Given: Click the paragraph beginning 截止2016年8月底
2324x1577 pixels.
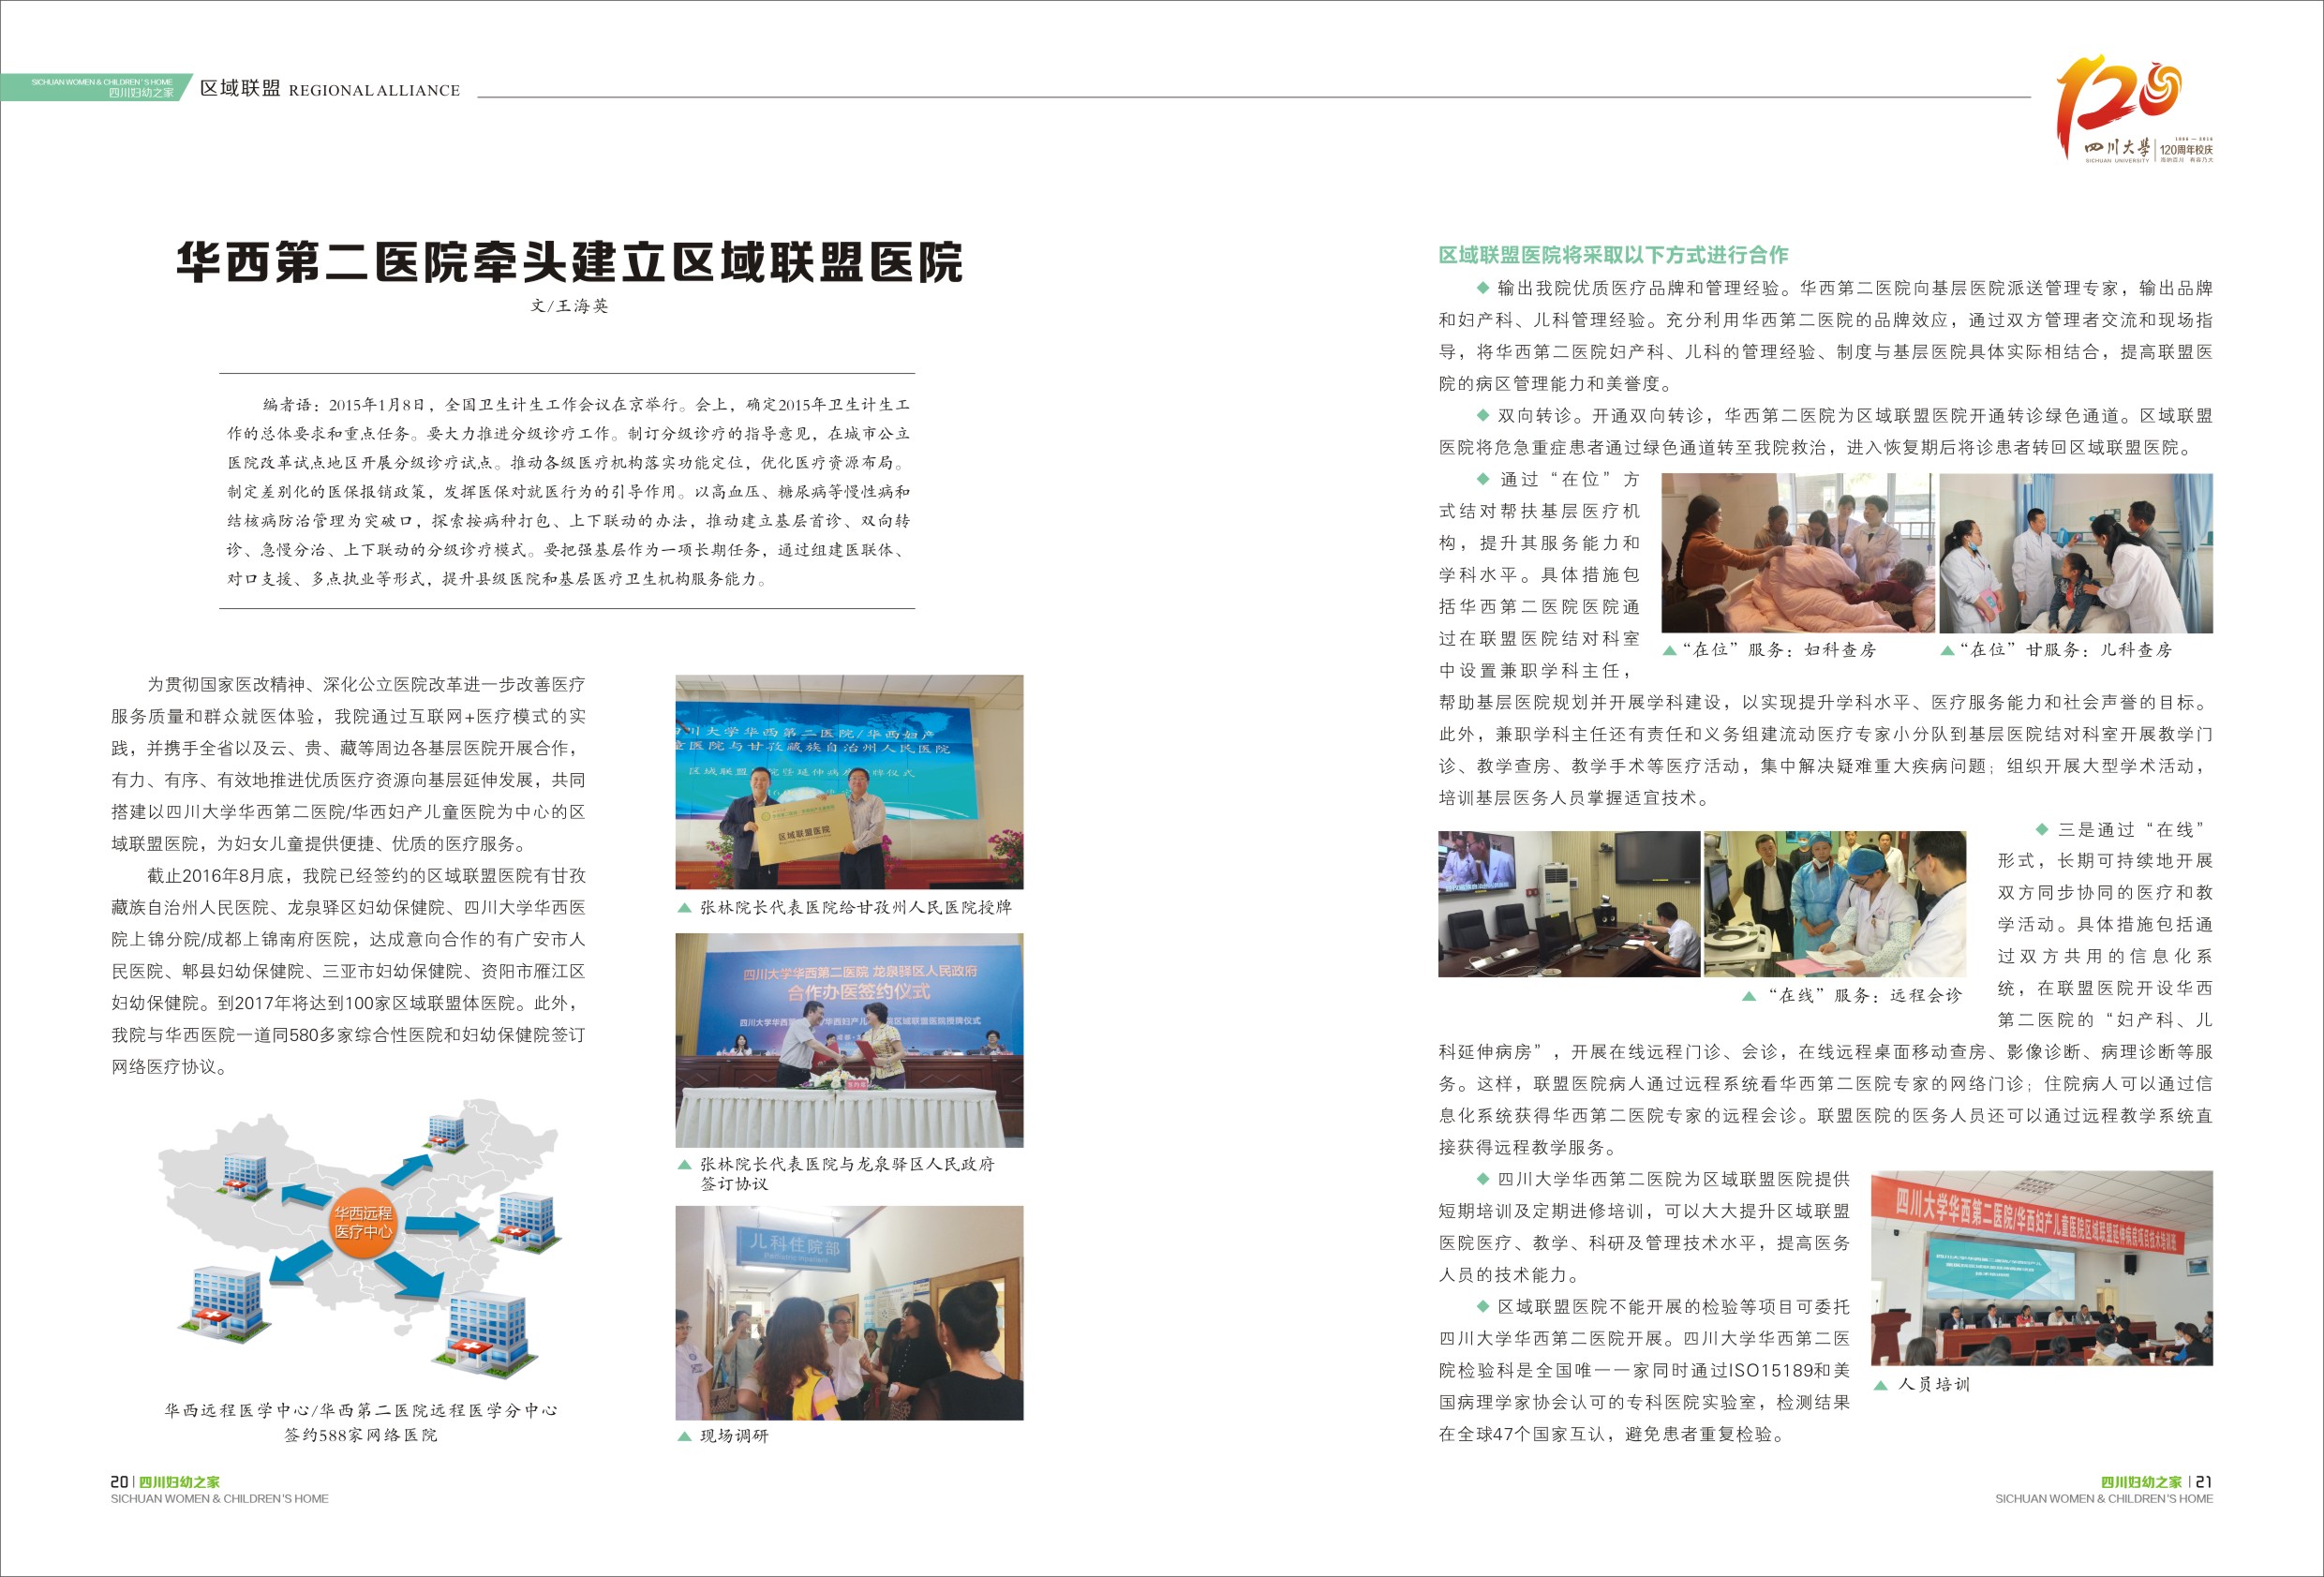Looking at the screenshot, I should tap(349, 971).
